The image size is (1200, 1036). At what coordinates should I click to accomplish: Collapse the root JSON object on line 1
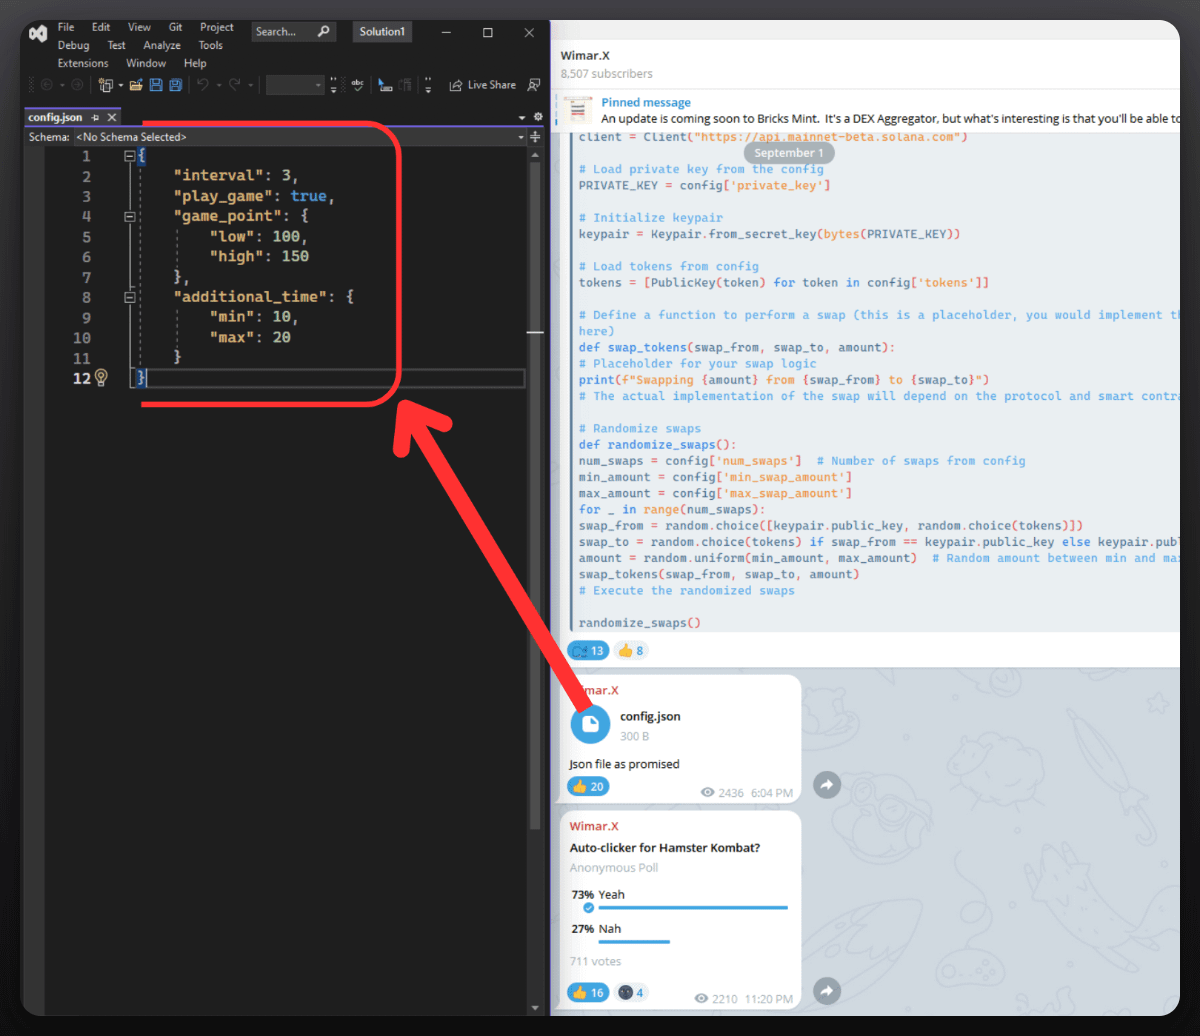[x=129, y=157]
